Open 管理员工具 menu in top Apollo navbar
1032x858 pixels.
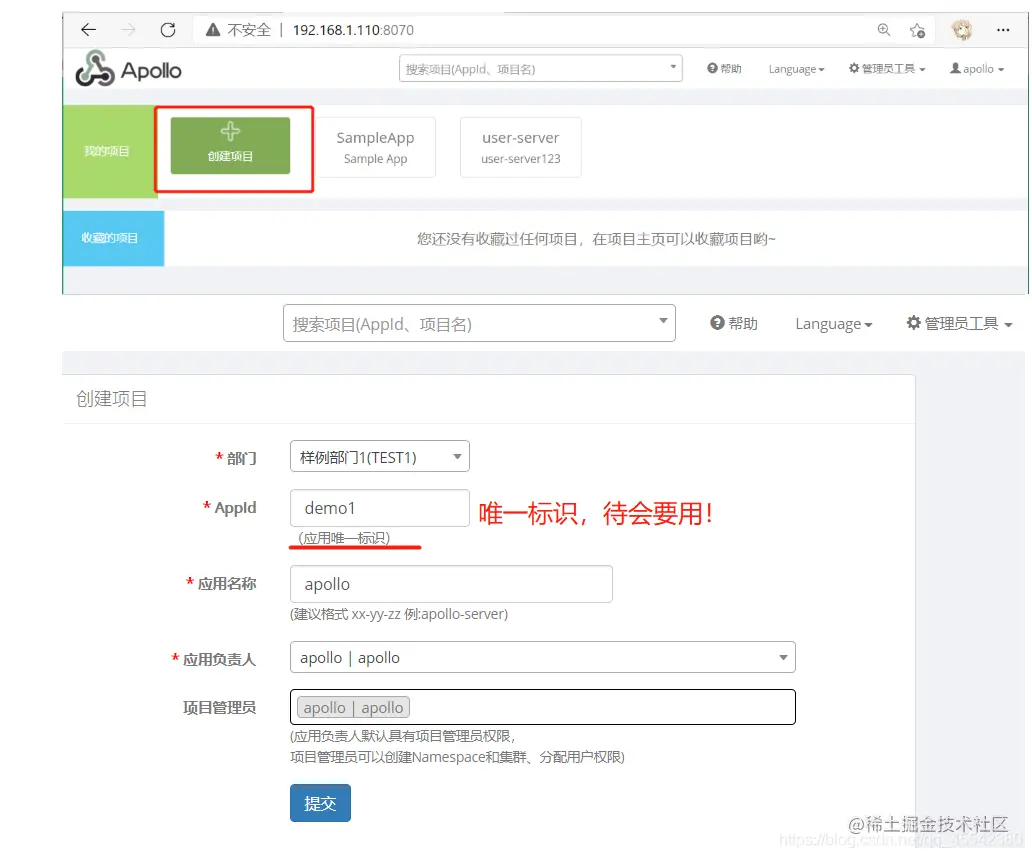[x=887, y=68]
